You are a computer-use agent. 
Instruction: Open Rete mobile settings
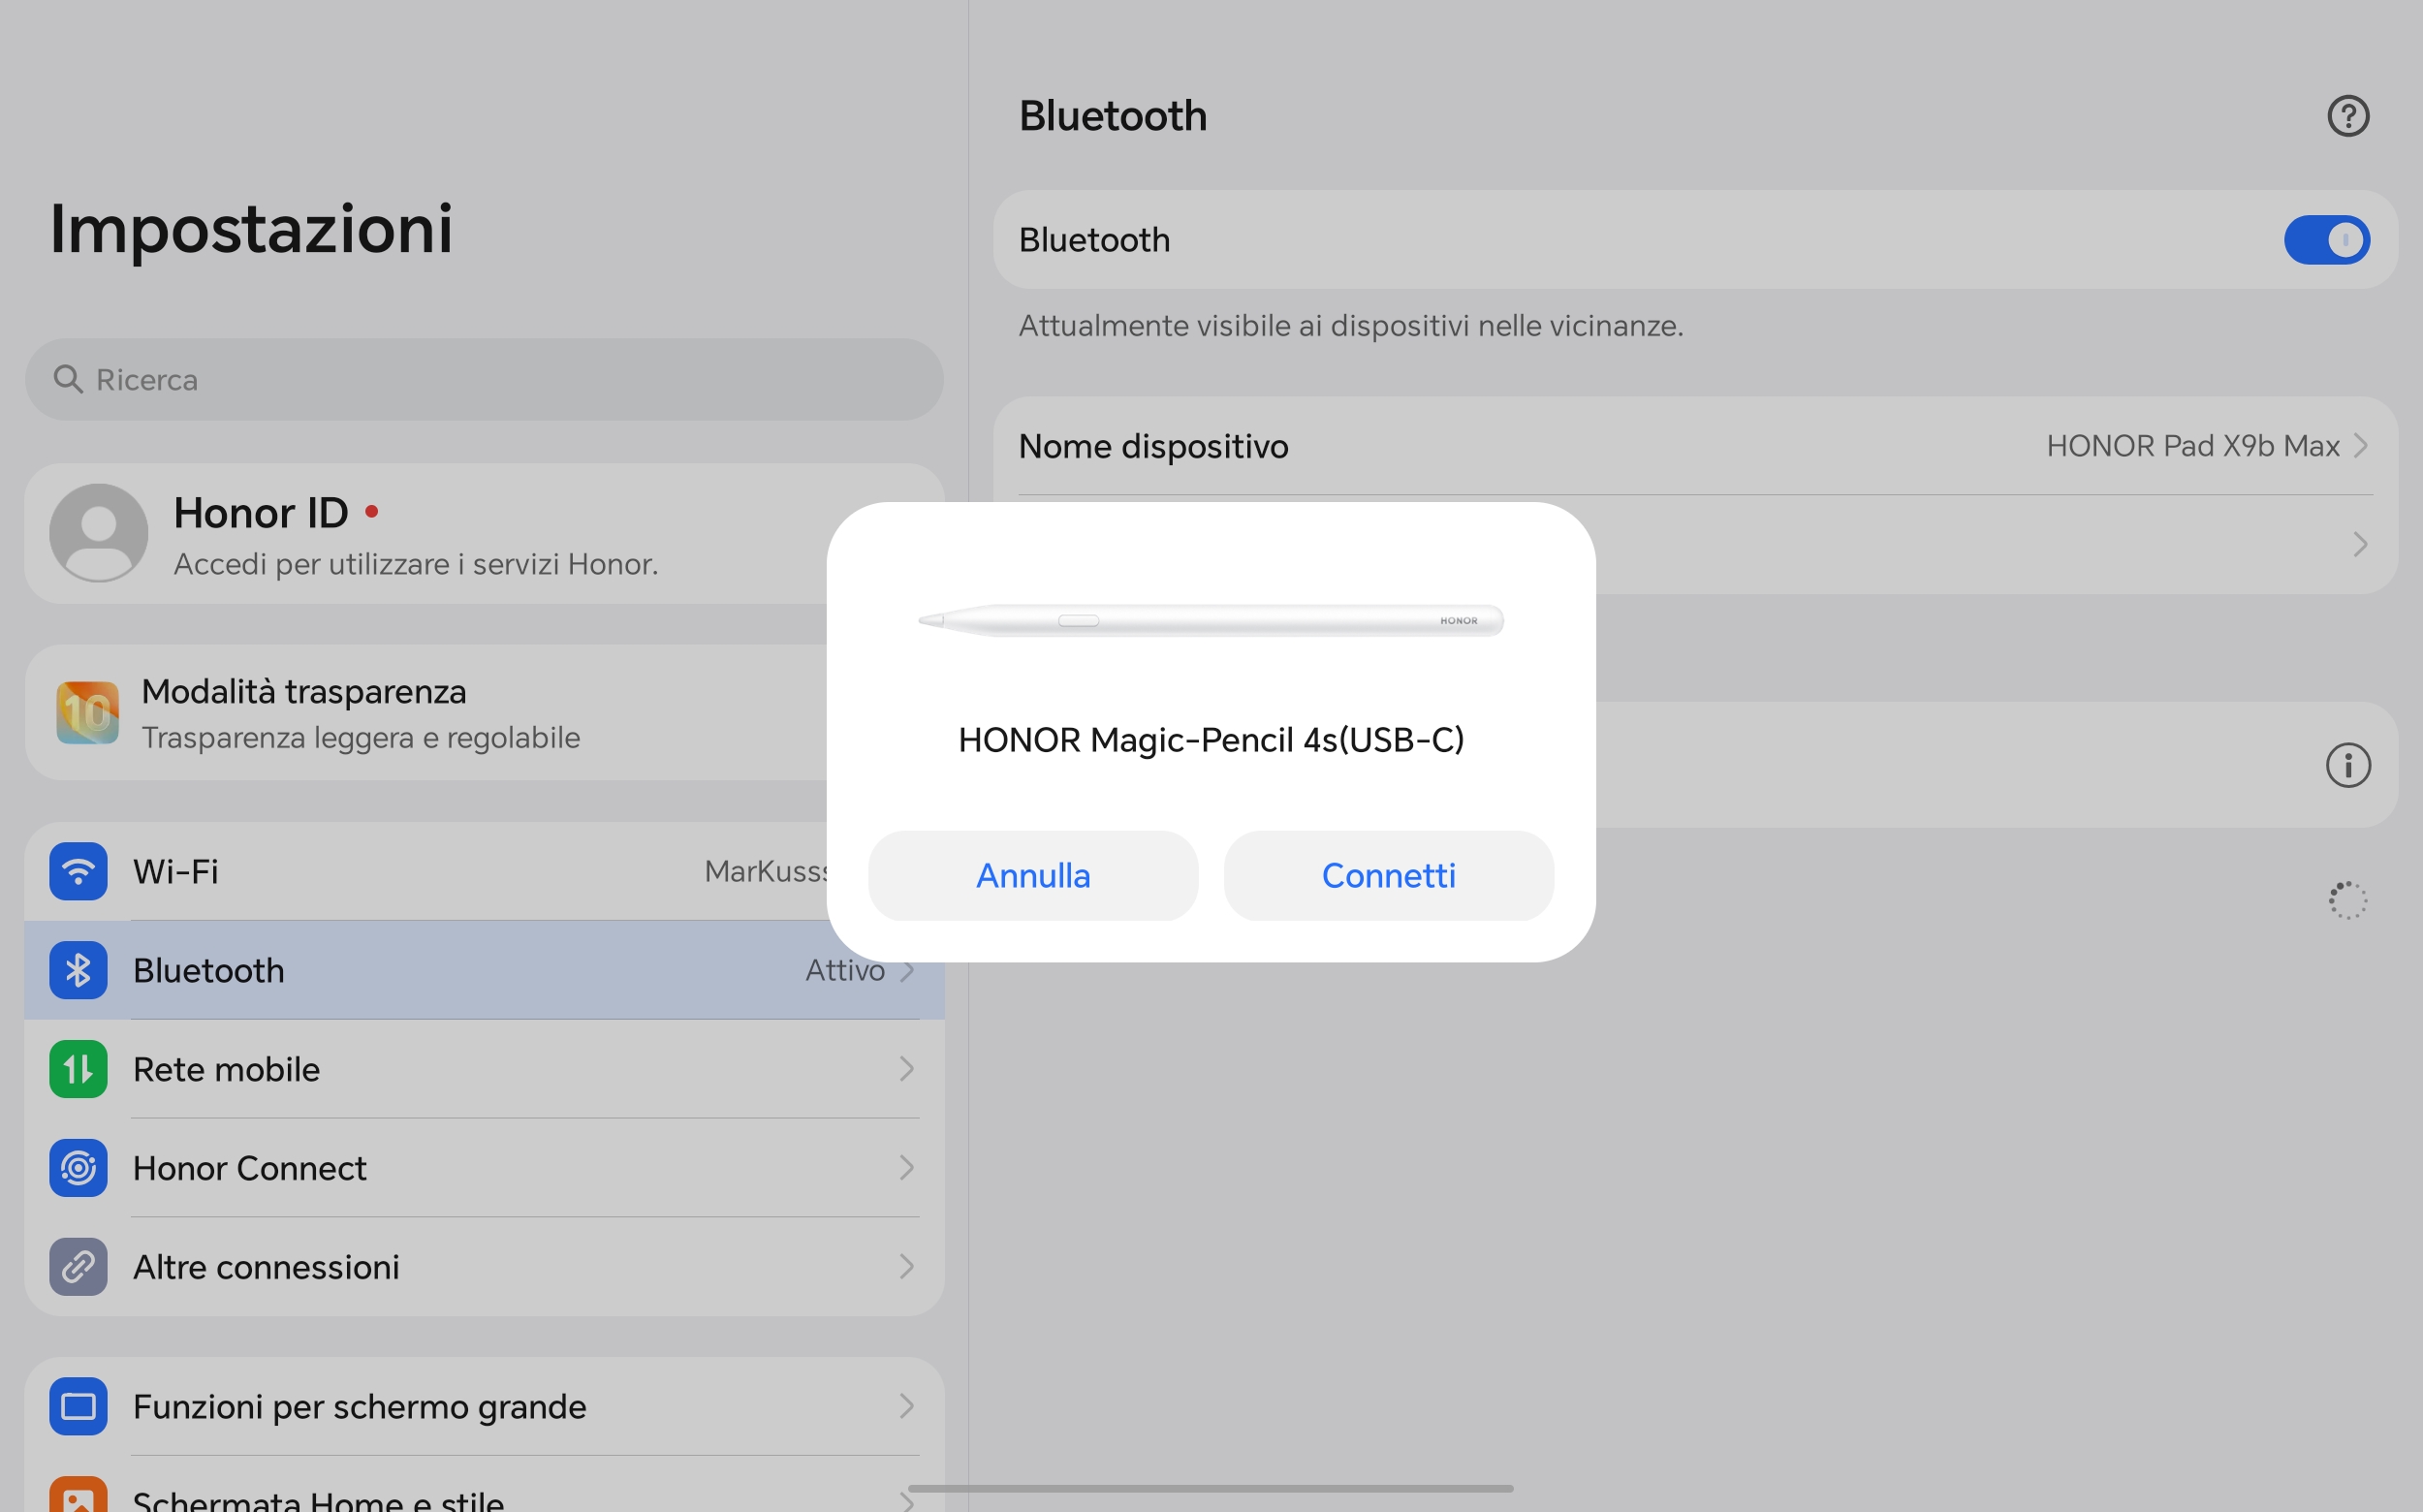tap(484, 1070)
